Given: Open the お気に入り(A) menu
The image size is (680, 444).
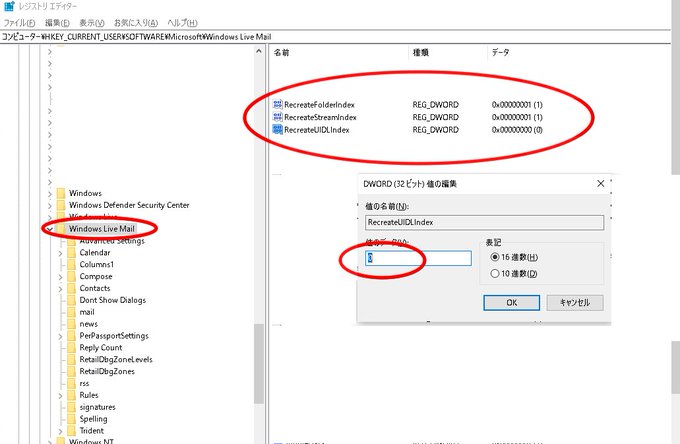Looking at the screenshot, I should 136,23.
